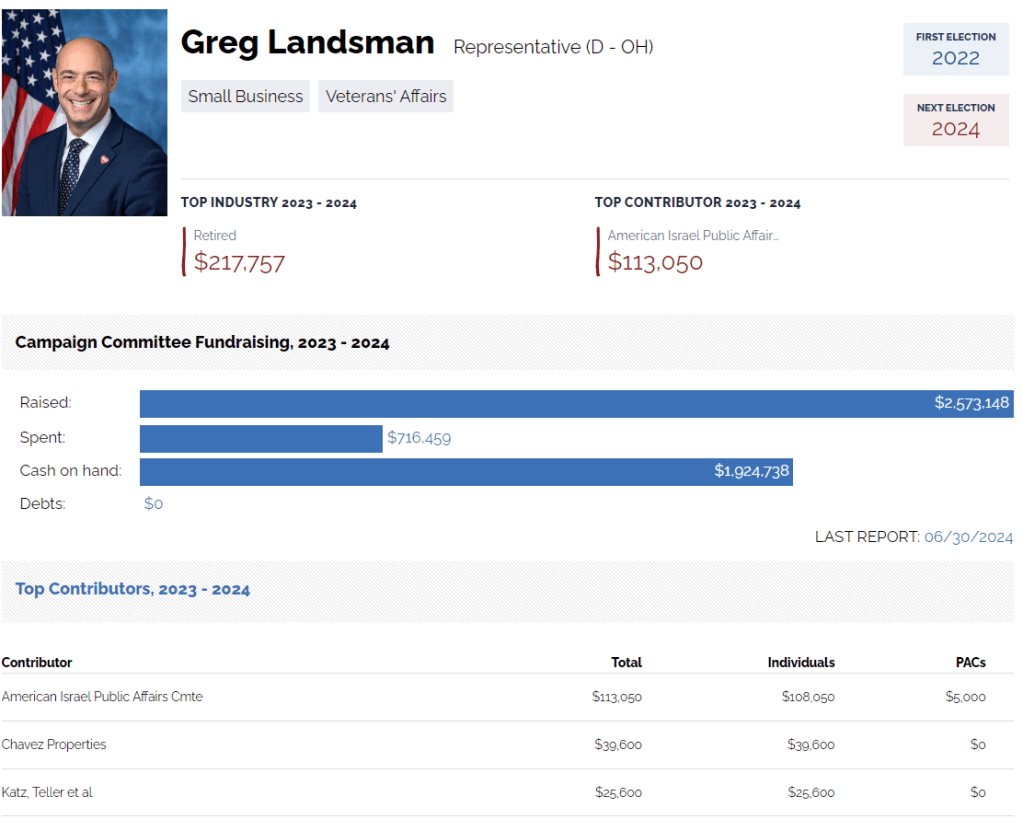This screenshot has width=1023, height=831.
Task: Click the First Election 2022 box
Action: (x=955, y=49)
